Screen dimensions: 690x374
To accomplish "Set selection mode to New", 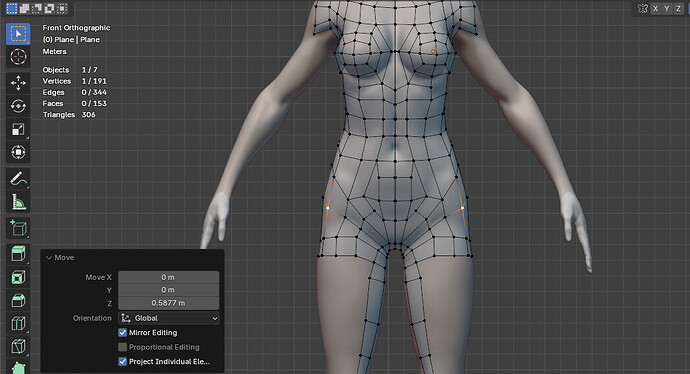I will click(12, 8).
